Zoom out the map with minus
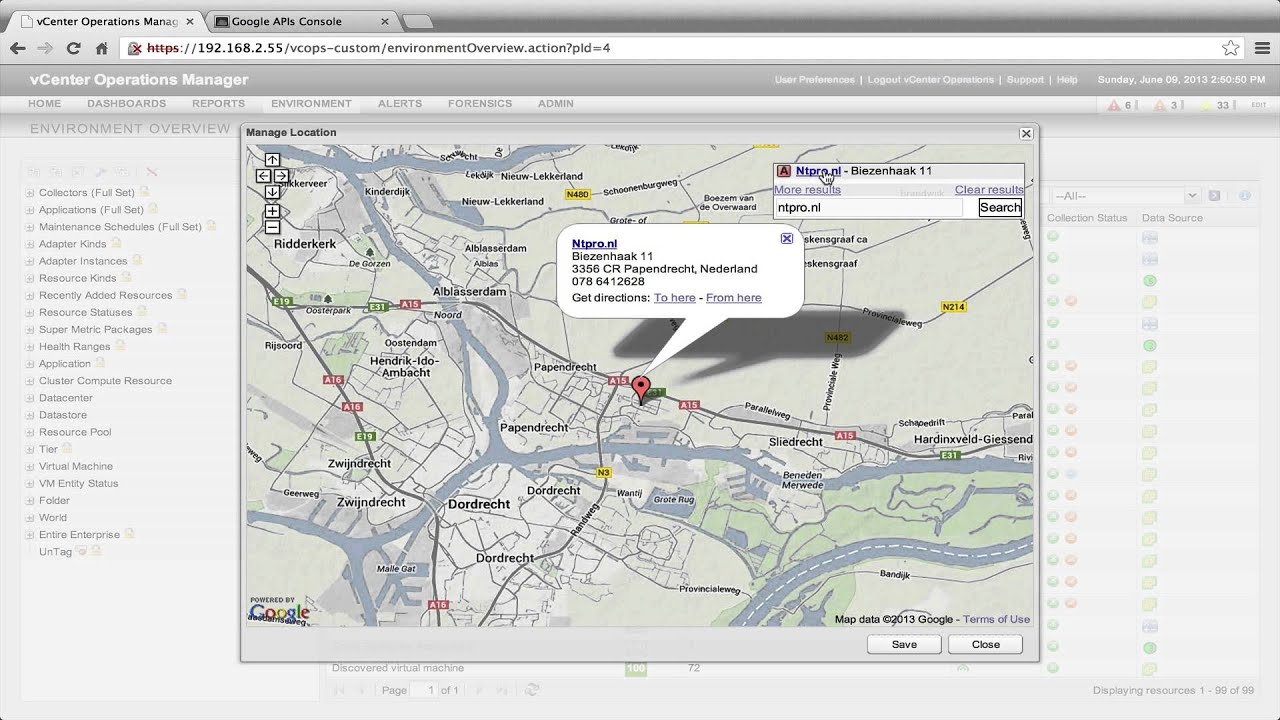 coord(272,228)
